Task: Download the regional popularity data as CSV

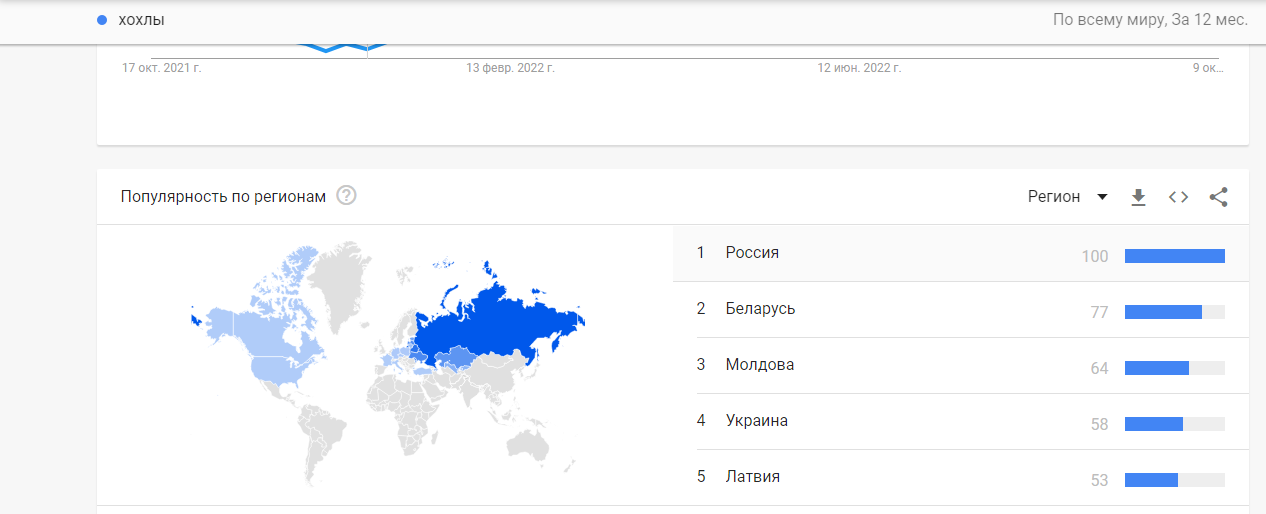Action: 1138,197
